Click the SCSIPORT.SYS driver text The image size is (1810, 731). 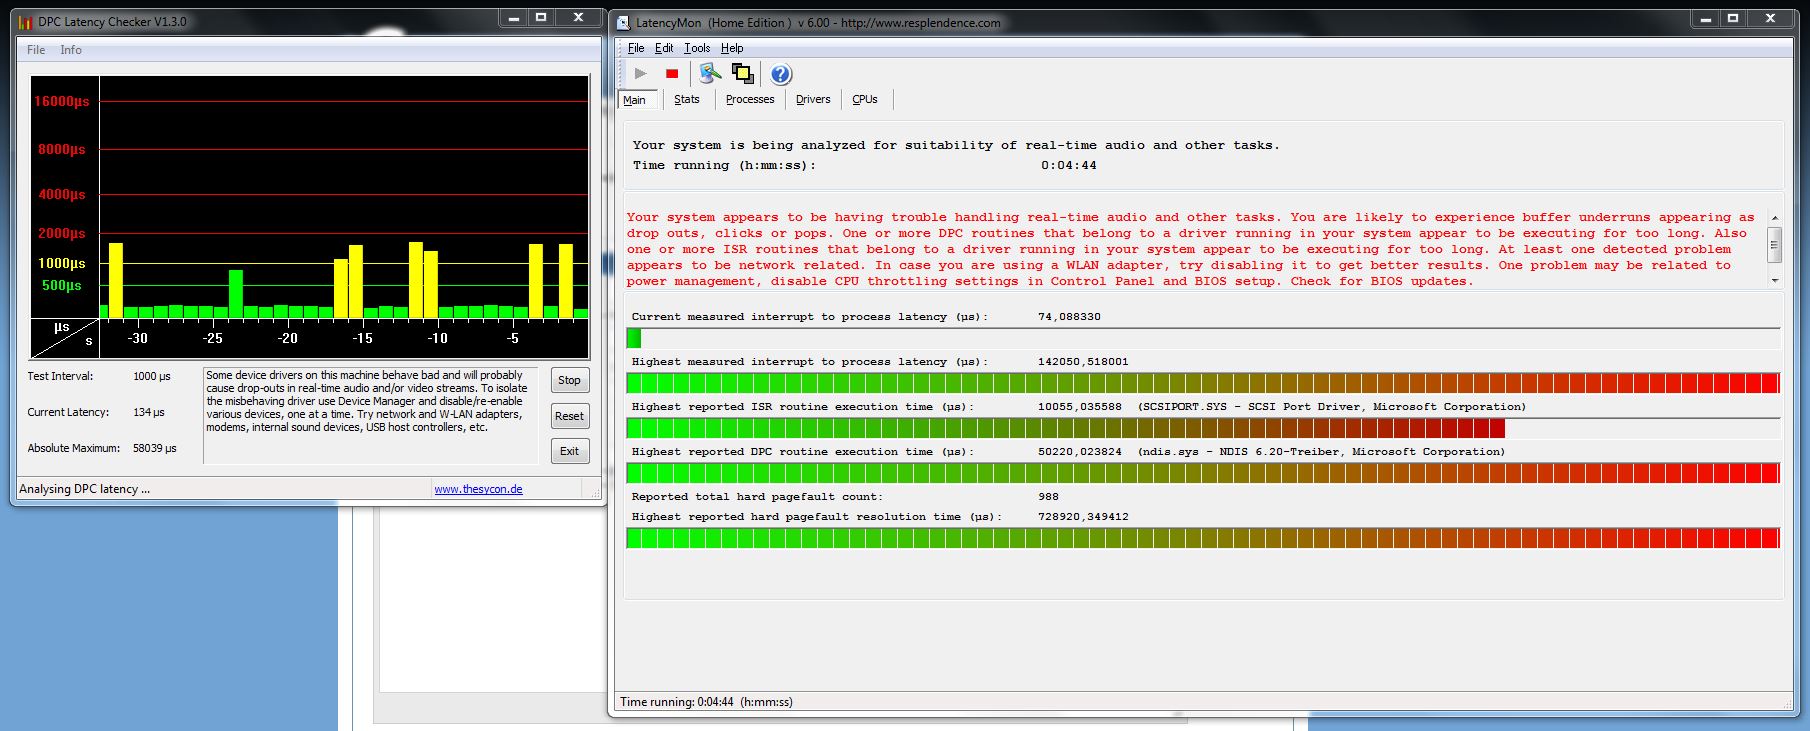pyautogui.click(x=1332, y=407)
